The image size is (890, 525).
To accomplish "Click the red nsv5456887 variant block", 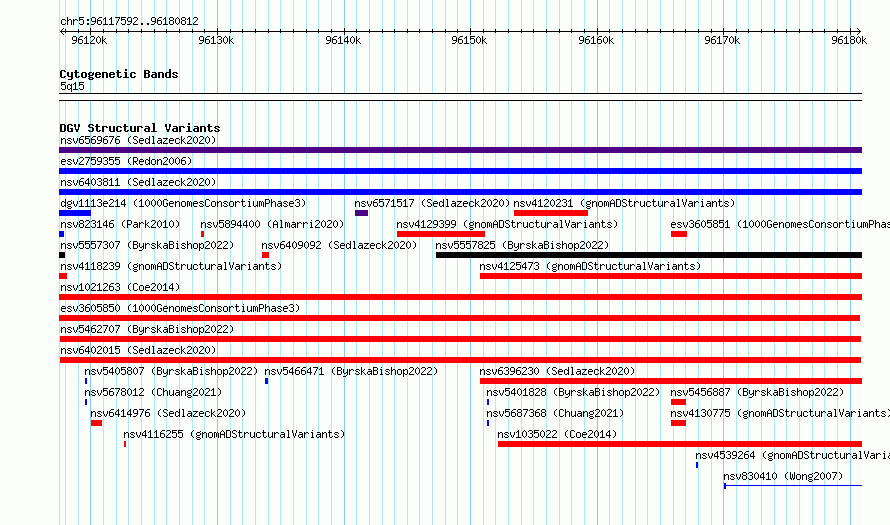I will pyautogui.click(x=678, y=402).
